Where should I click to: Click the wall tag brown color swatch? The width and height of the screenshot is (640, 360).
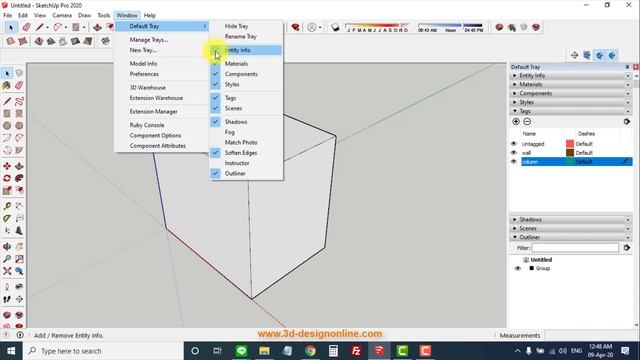570,153
